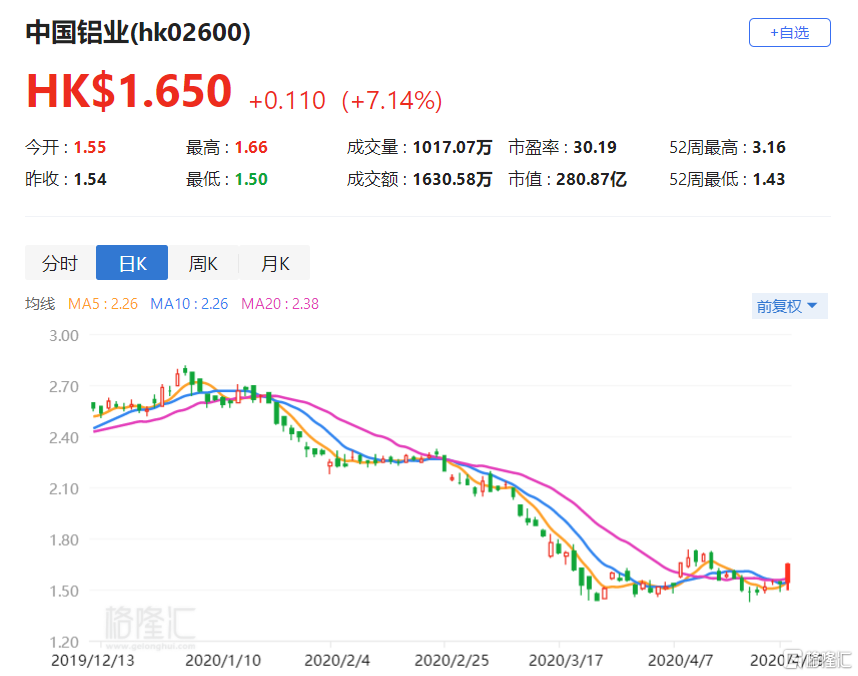The image size is (858, 676).
Task: Click the 1.20 price axis label
Action: tap(64, 642)
